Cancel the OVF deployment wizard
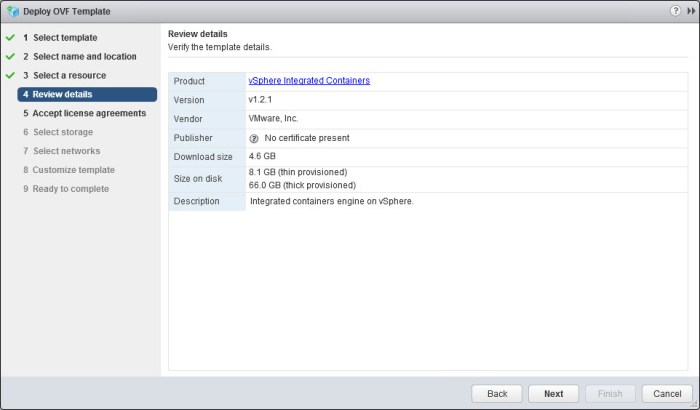The height and width of the screenshot is (410, 700). [667, 393]
